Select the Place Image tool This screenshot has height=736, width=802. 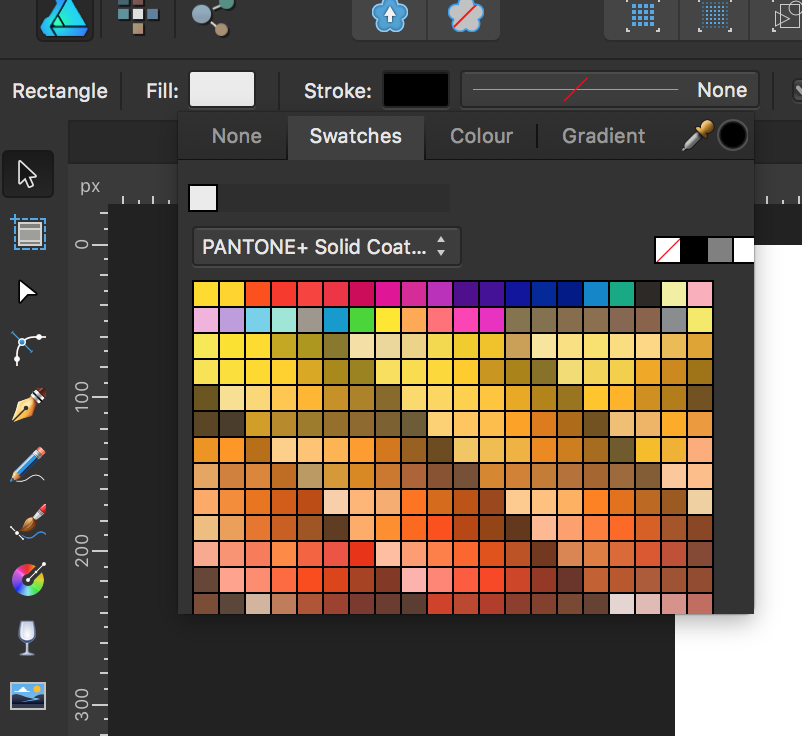pos(28,696)
